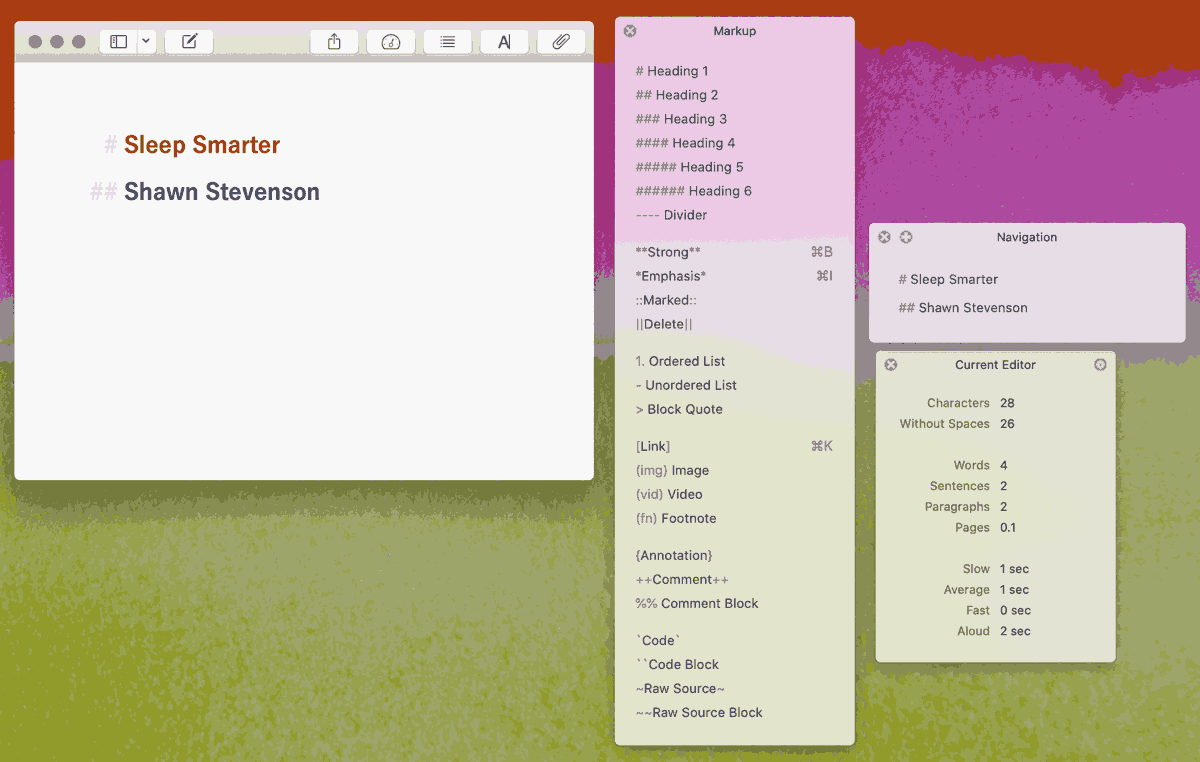Place cursor in Shawn Stevenson heading
This screenshot has height=762, width=1200.
pos(221,192)
